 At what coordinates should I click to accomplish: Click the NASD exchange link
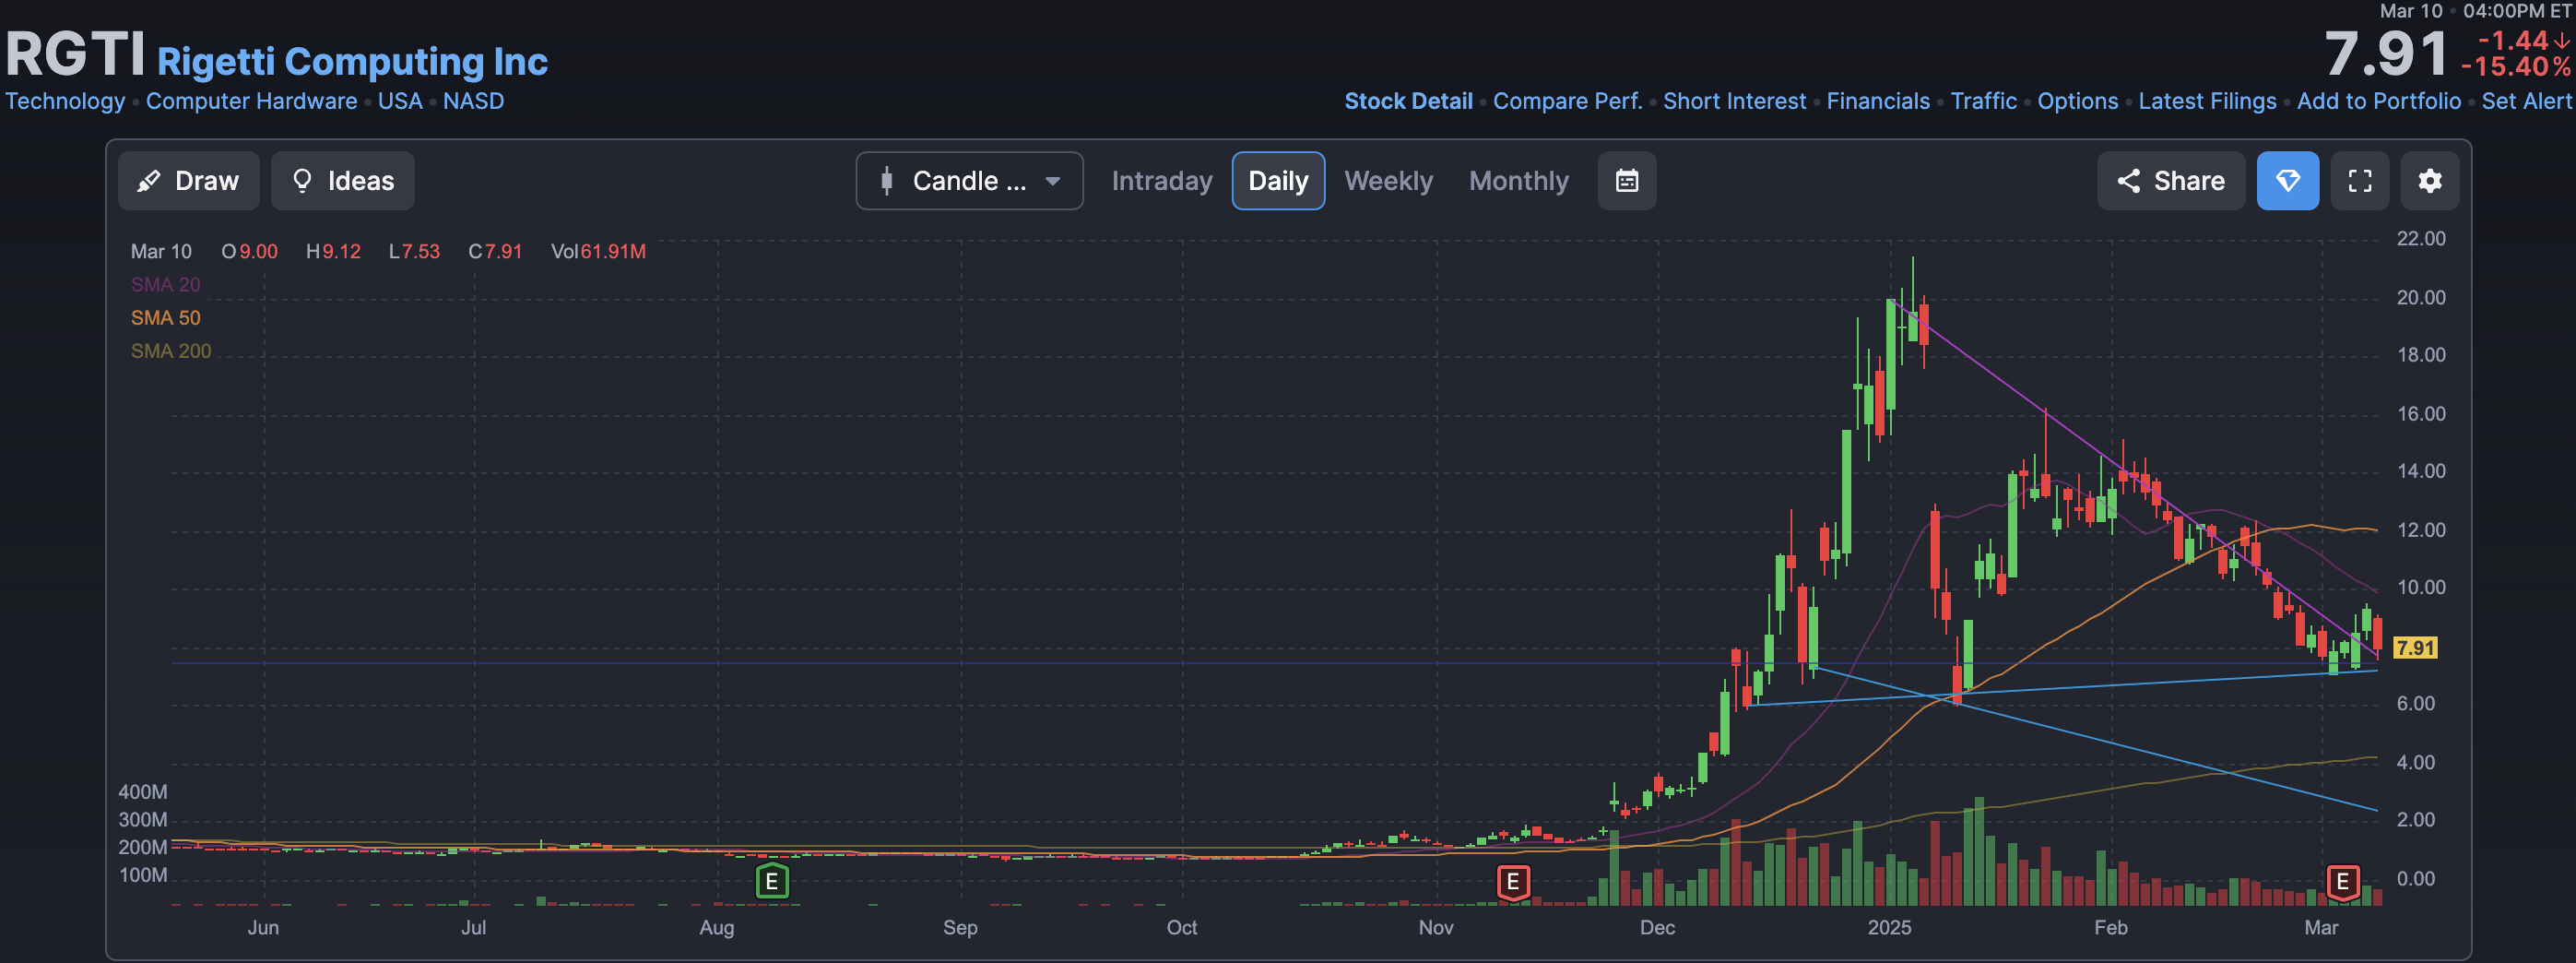[x=473, y=101]
